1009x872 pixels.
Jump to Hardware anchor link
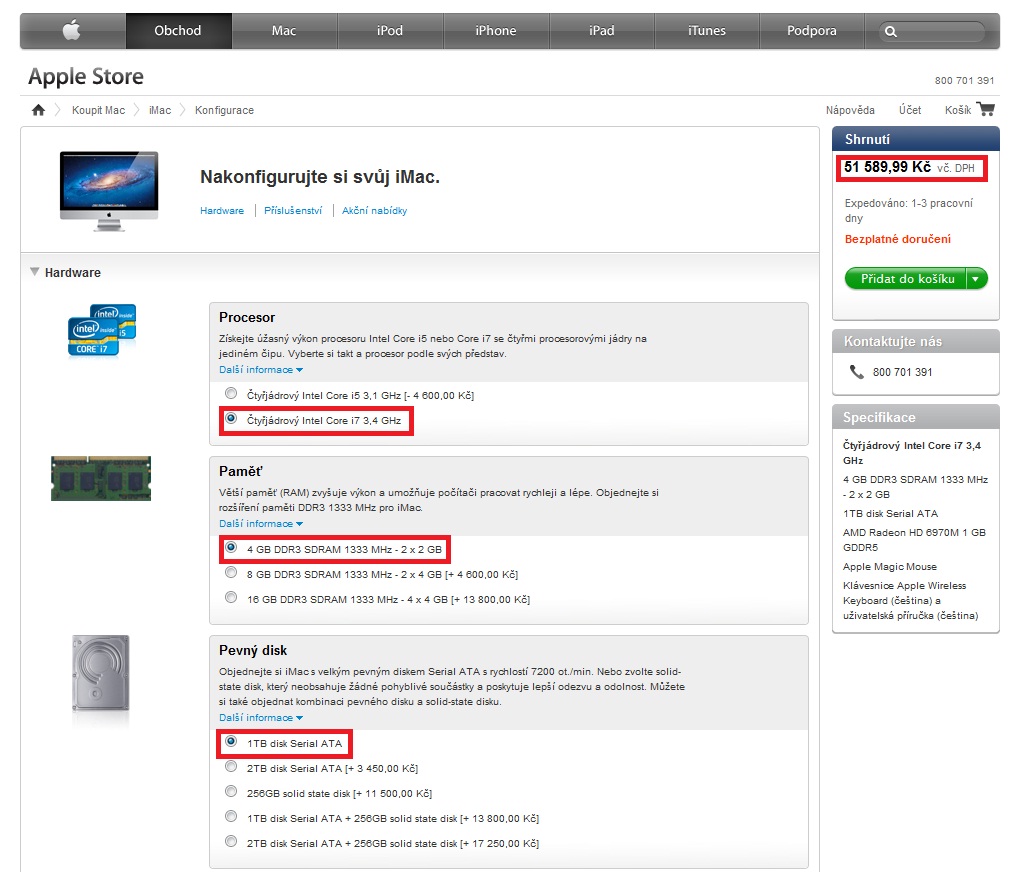[x=222, y=210]
